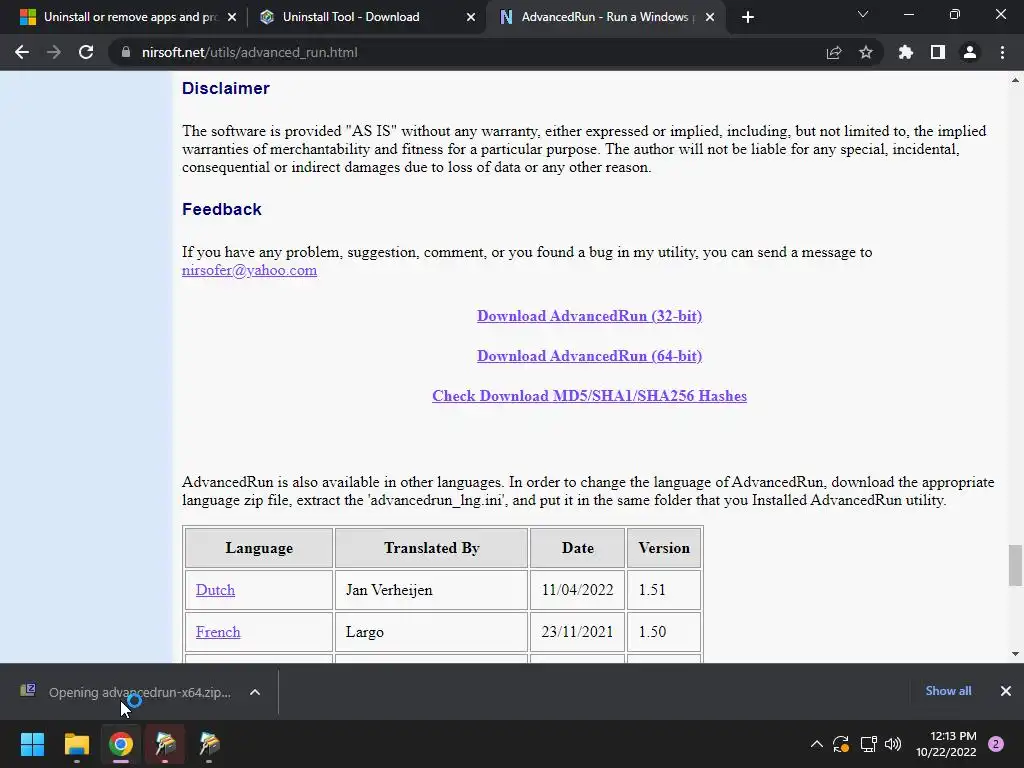Open the volume speaker icon

pos(893,743)
